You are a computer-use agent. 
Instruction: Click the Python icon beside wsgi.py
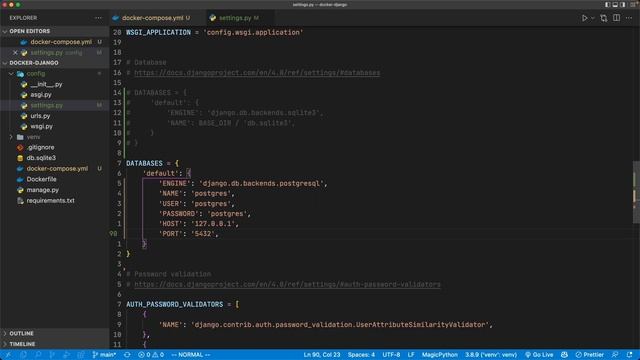pos(24,127)
